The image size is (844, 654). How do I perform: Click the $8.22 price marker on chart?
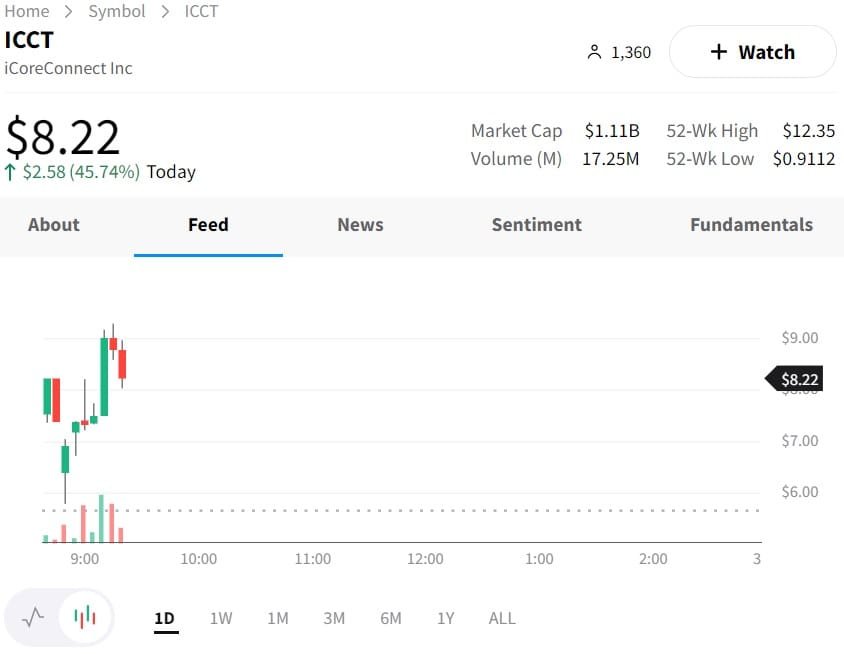point(798,379)
